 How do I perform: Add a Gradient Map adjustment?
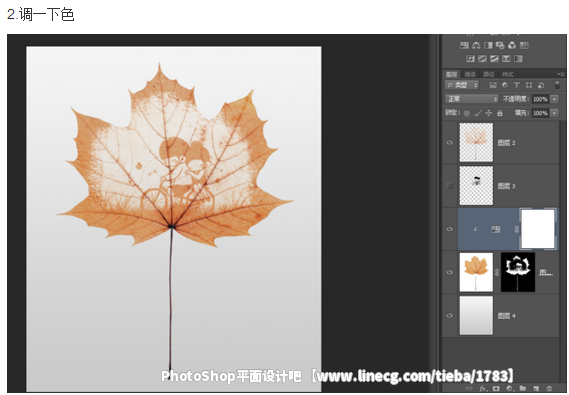coord(518,58)
